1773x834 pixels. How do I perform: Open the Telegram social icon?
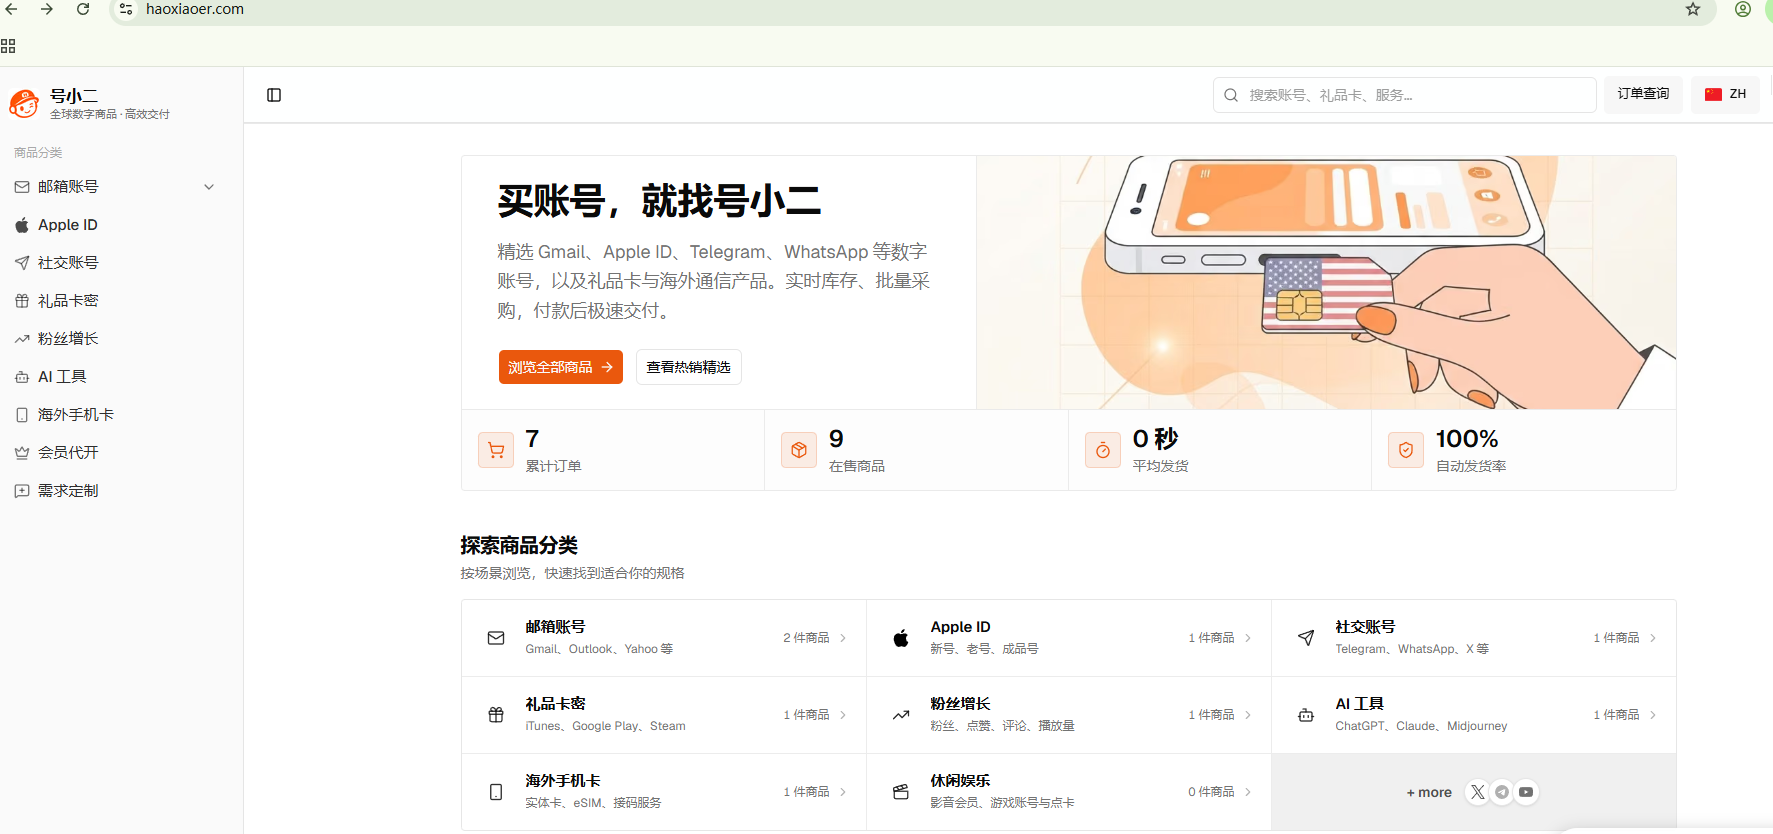pyautogui.click(x=1502, y=792)
